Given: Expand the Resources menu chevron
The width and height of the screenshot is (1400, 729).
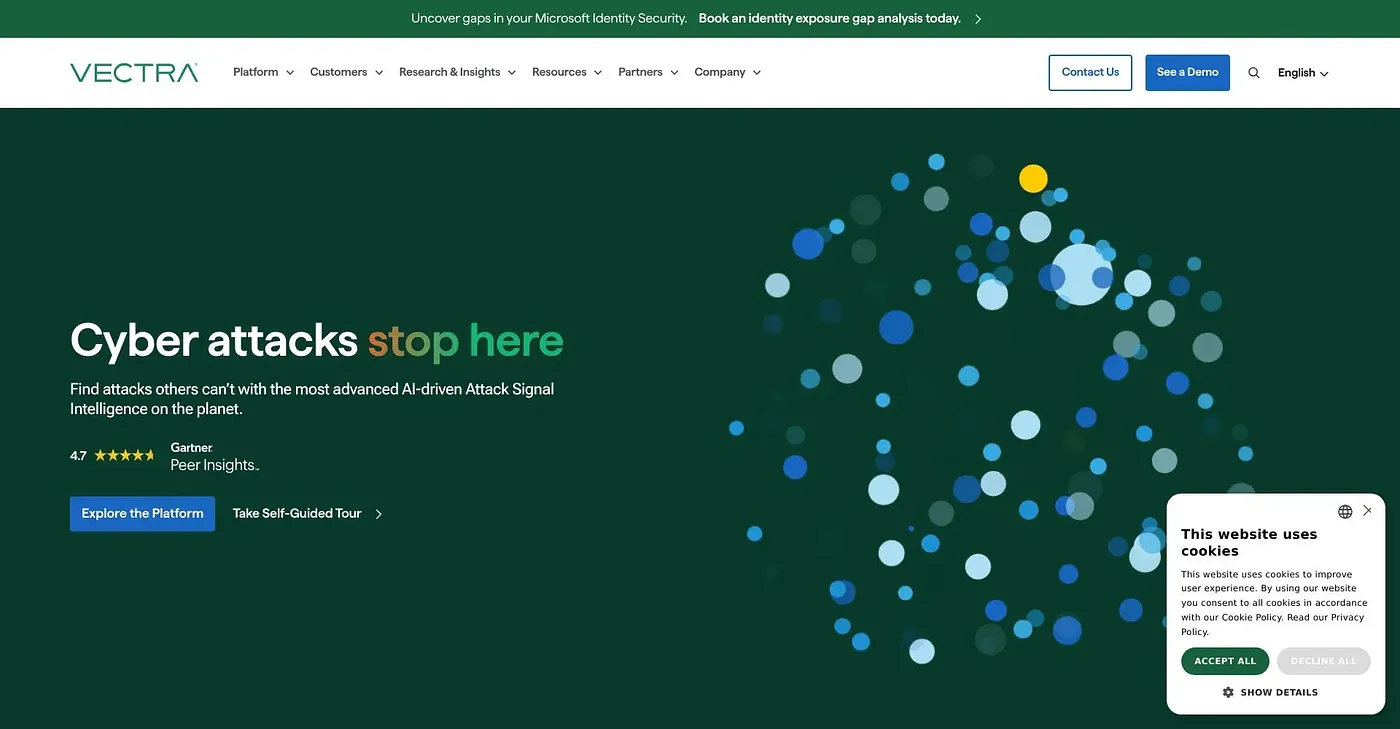Looking at the screenshot, I should [598, 73].
